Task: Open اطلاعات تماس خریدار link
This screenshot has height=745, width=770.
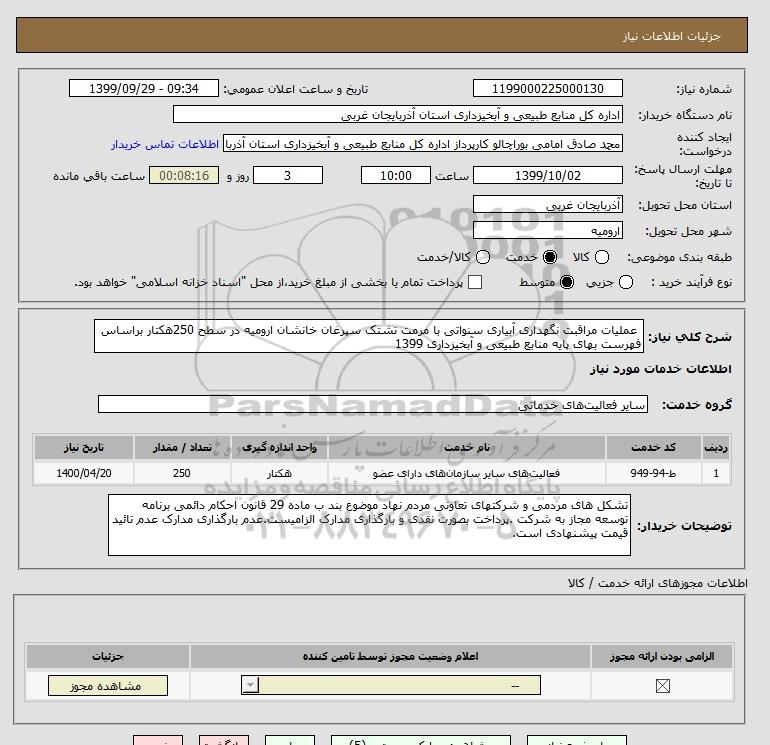Action: [165, 144]
